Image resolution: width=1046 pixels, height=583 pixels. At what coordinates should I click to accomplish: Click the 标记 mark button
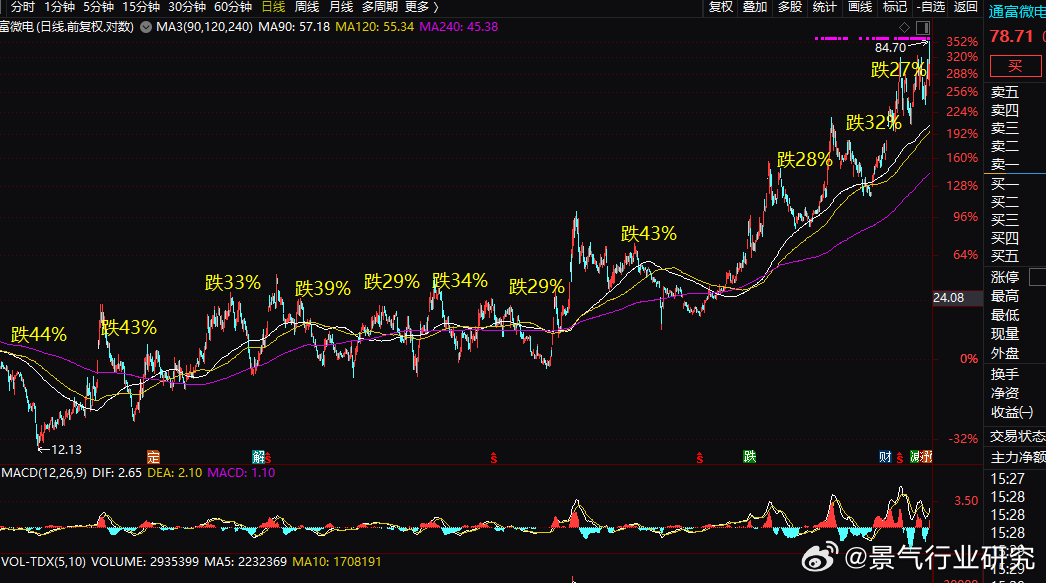895,7
